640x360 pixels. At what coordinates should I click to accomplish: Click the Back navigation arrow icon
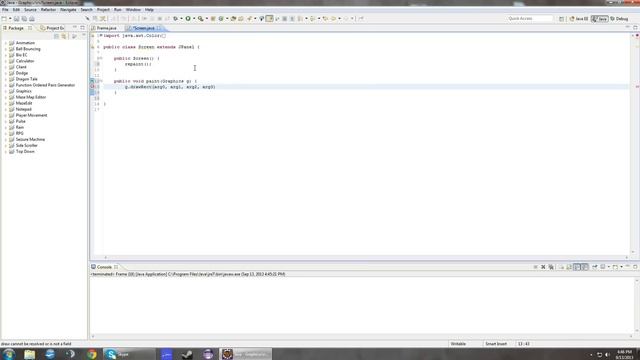pyautogui.click(x=333, y=19)
